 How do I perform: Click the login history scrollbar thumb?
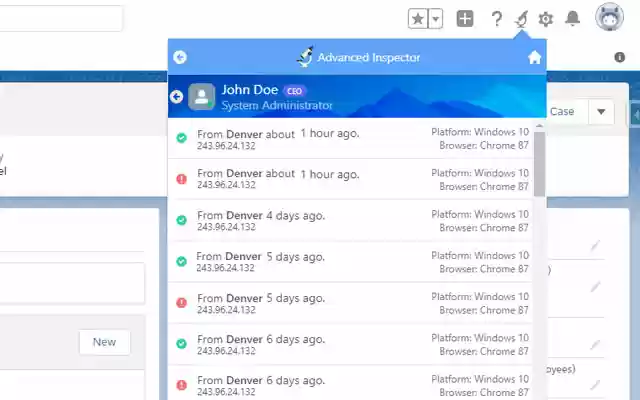click(539, 164)
